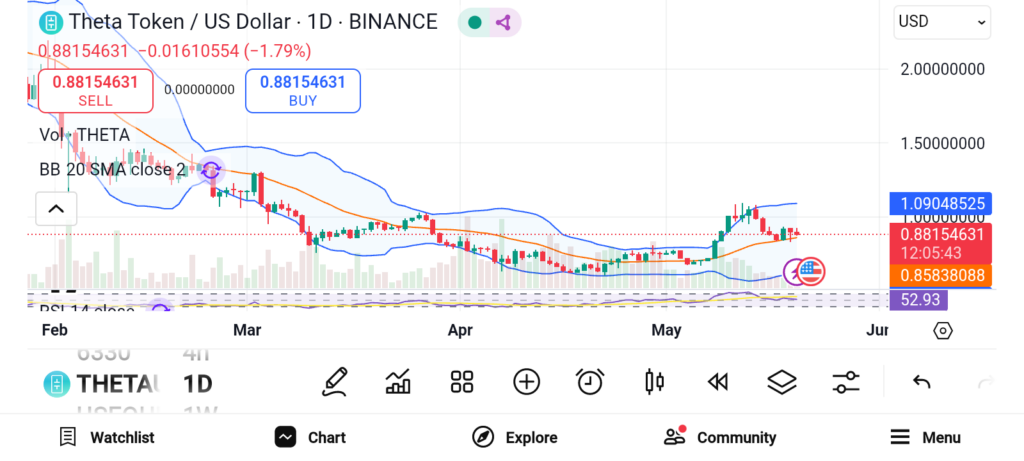Open the drawing tools pencil icon
The image size is (1024, 461).
click(335, 381)
